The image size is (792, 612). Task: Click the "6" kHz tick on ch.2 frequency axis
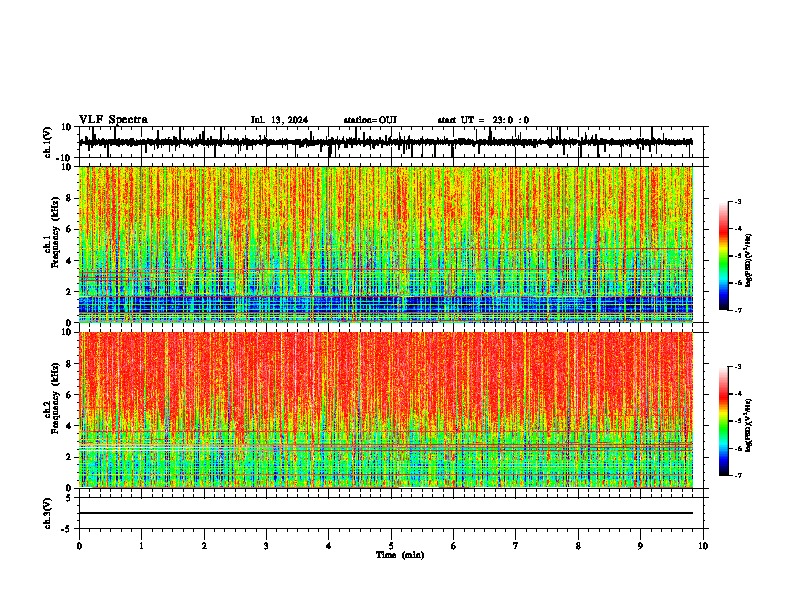70,395
